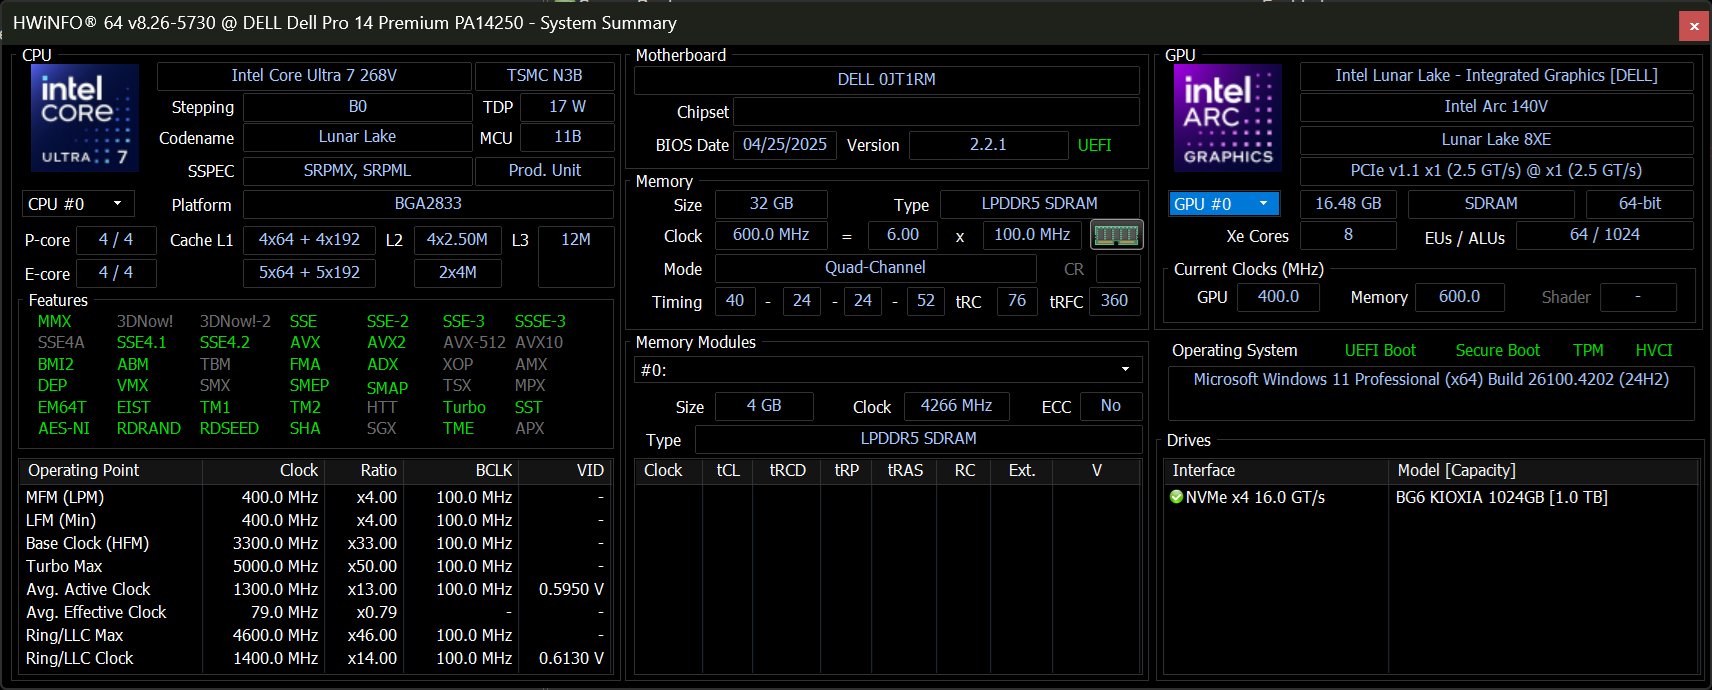Click the Quad-Channel mode field

pyautogui.click(x=875, y=268)
